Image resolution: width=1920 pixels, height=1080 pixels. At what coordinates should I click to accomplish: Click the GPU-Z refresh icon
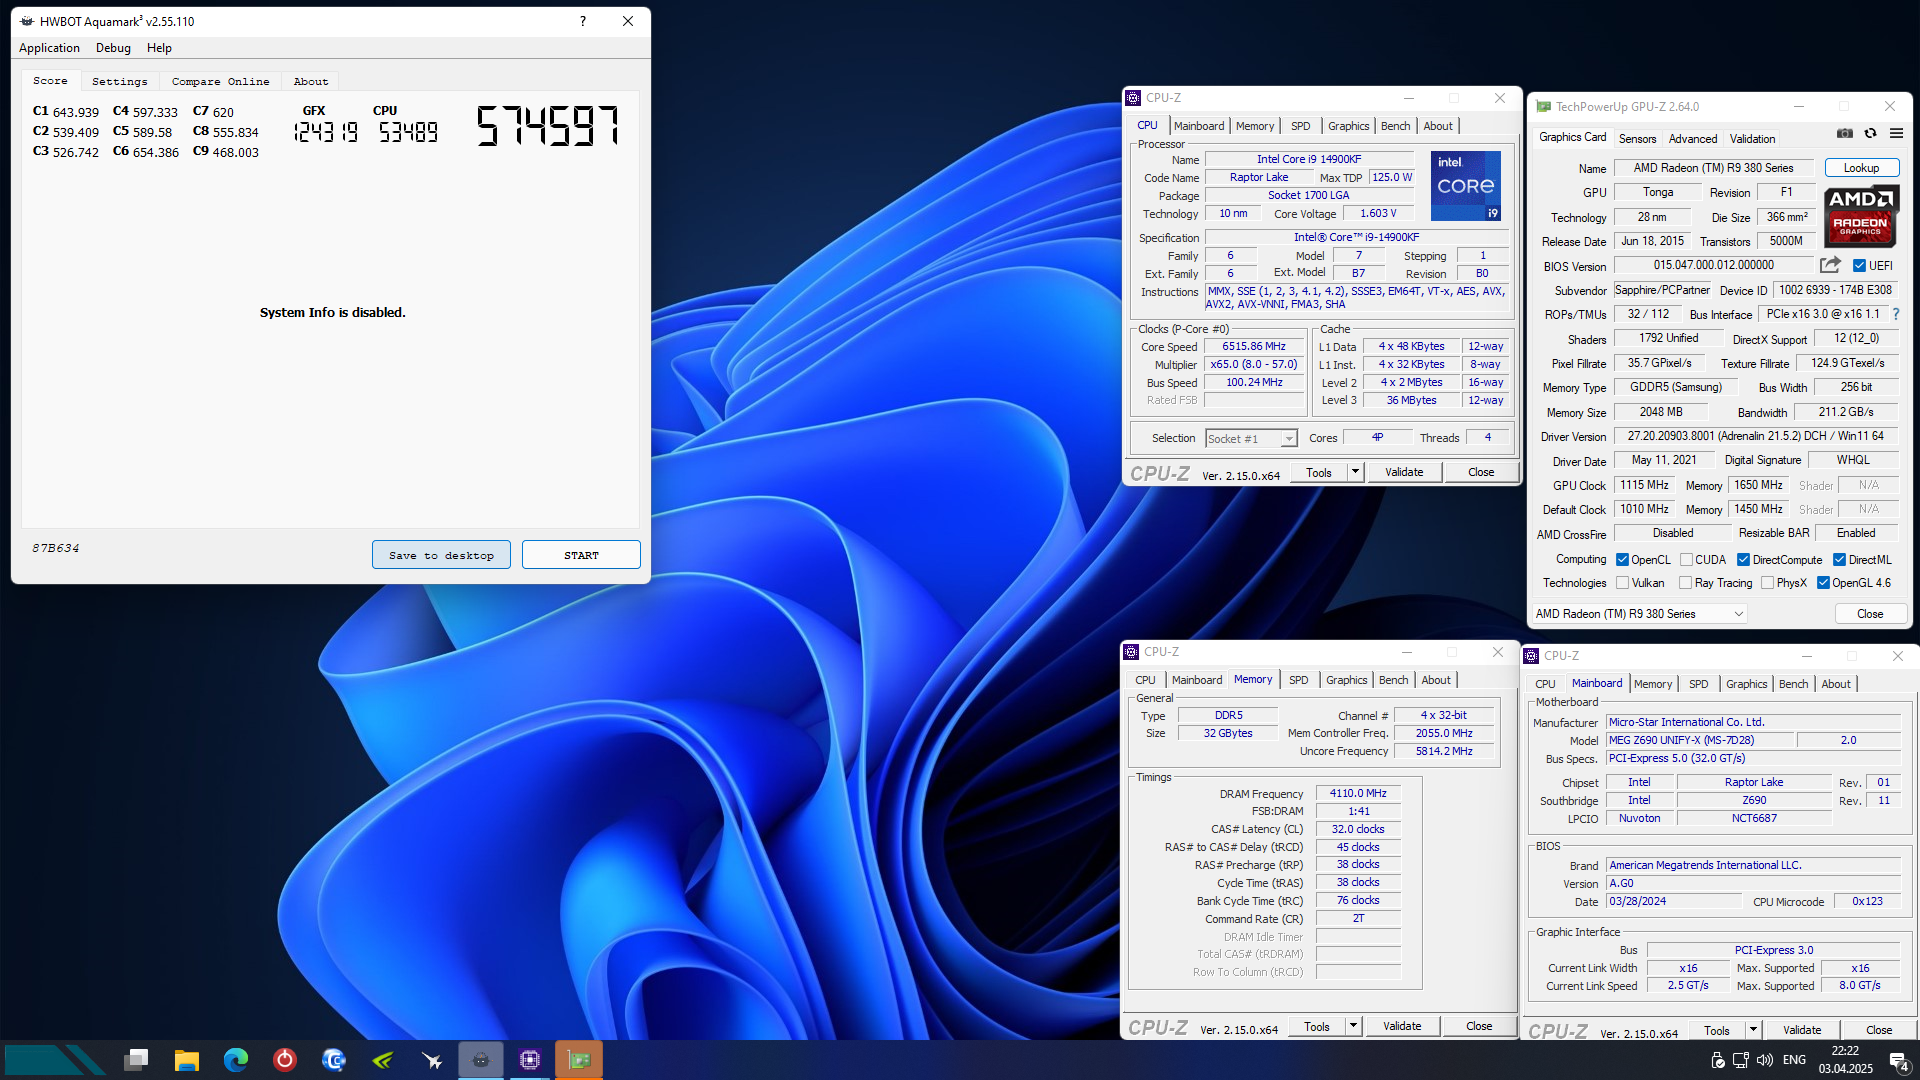tap(1870, 133)
